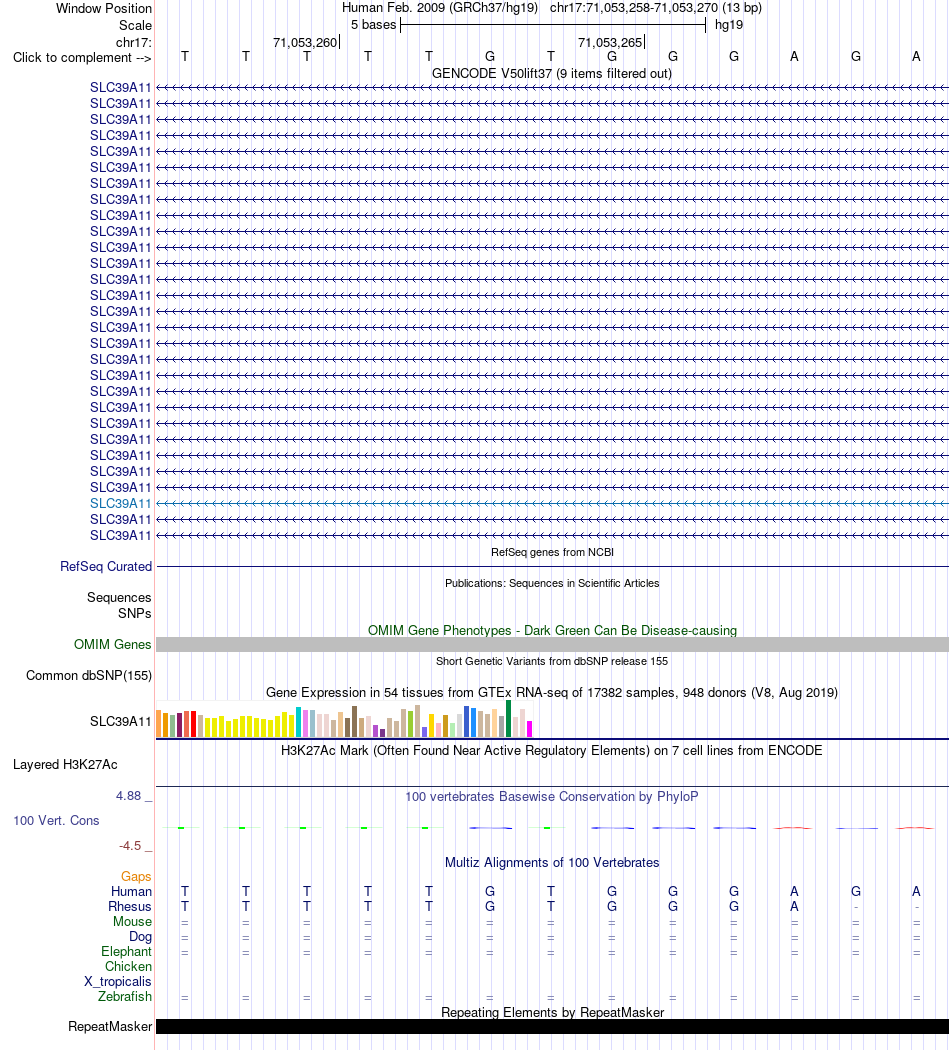Click the 'RepeatMasker' track label
Viewport: 950px width, 1050px height.
[110, 1027]
